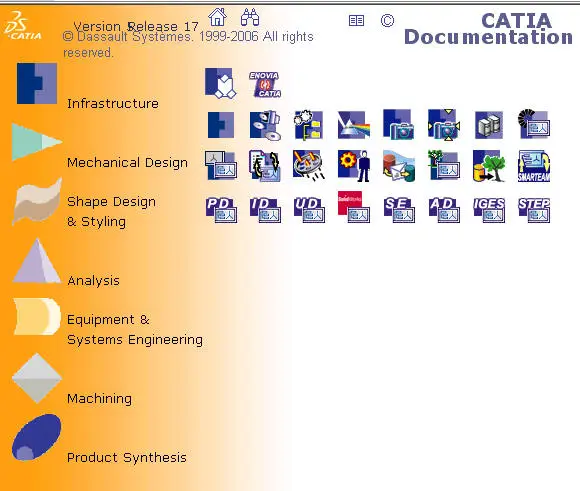Select the Shape Design & Styling text link
Image resolution: width=580 pixels, height=491 pixels.
coord(111,212)
